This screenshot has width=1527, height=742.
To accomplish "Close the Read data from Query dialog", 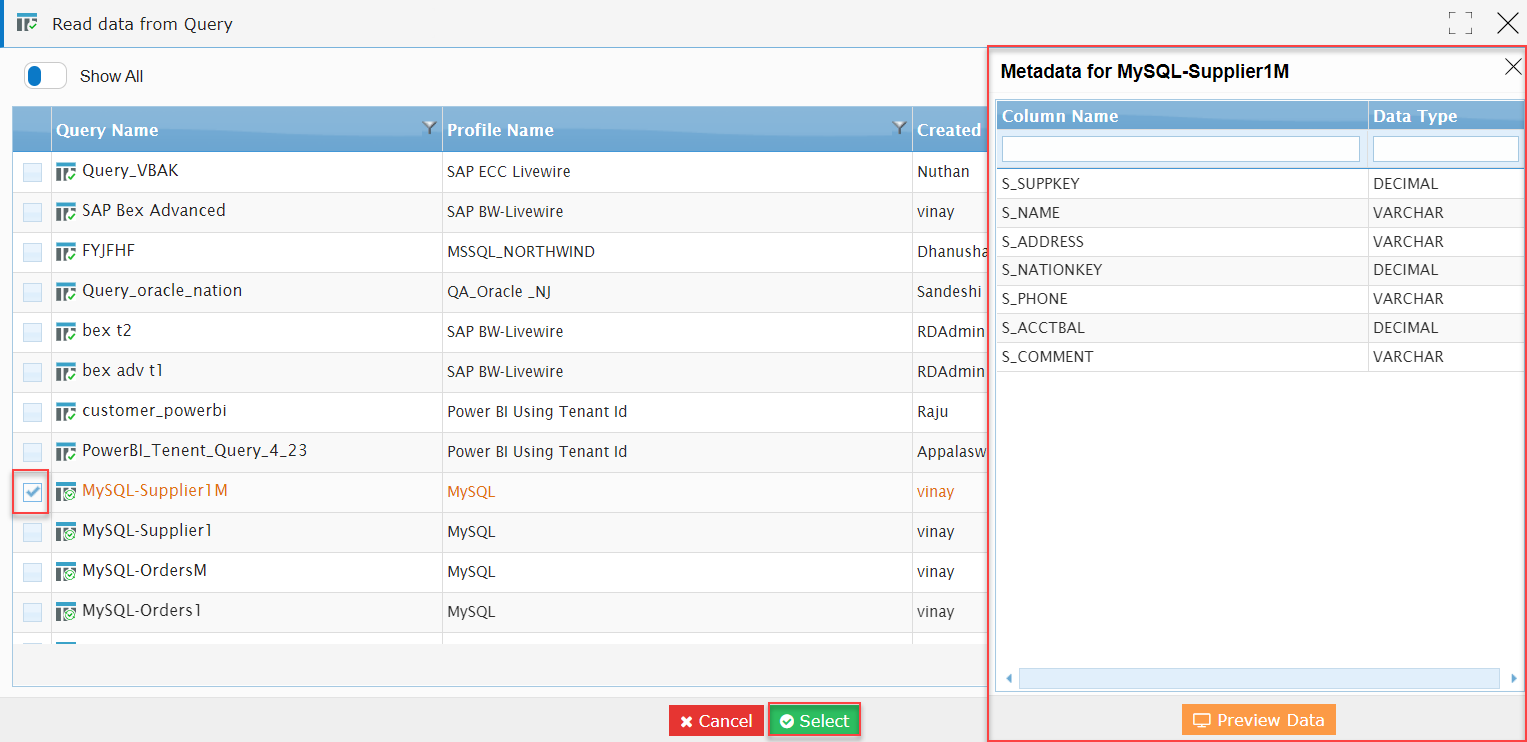I will [1507, 23].
